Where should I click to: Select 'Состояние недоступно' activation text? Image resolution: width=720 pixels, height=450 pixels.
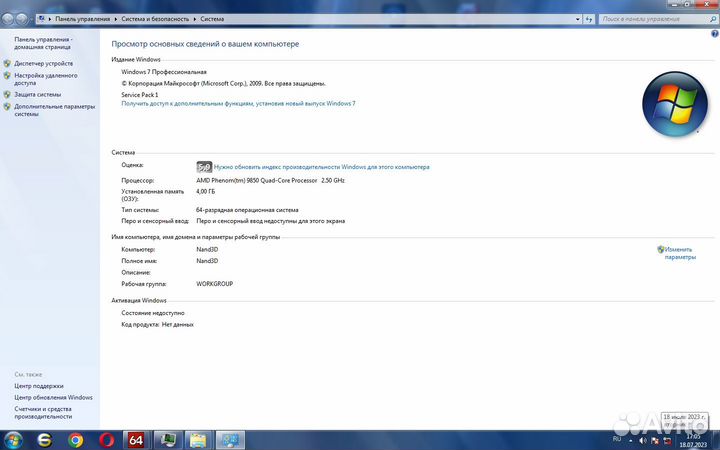coord(153,313)
